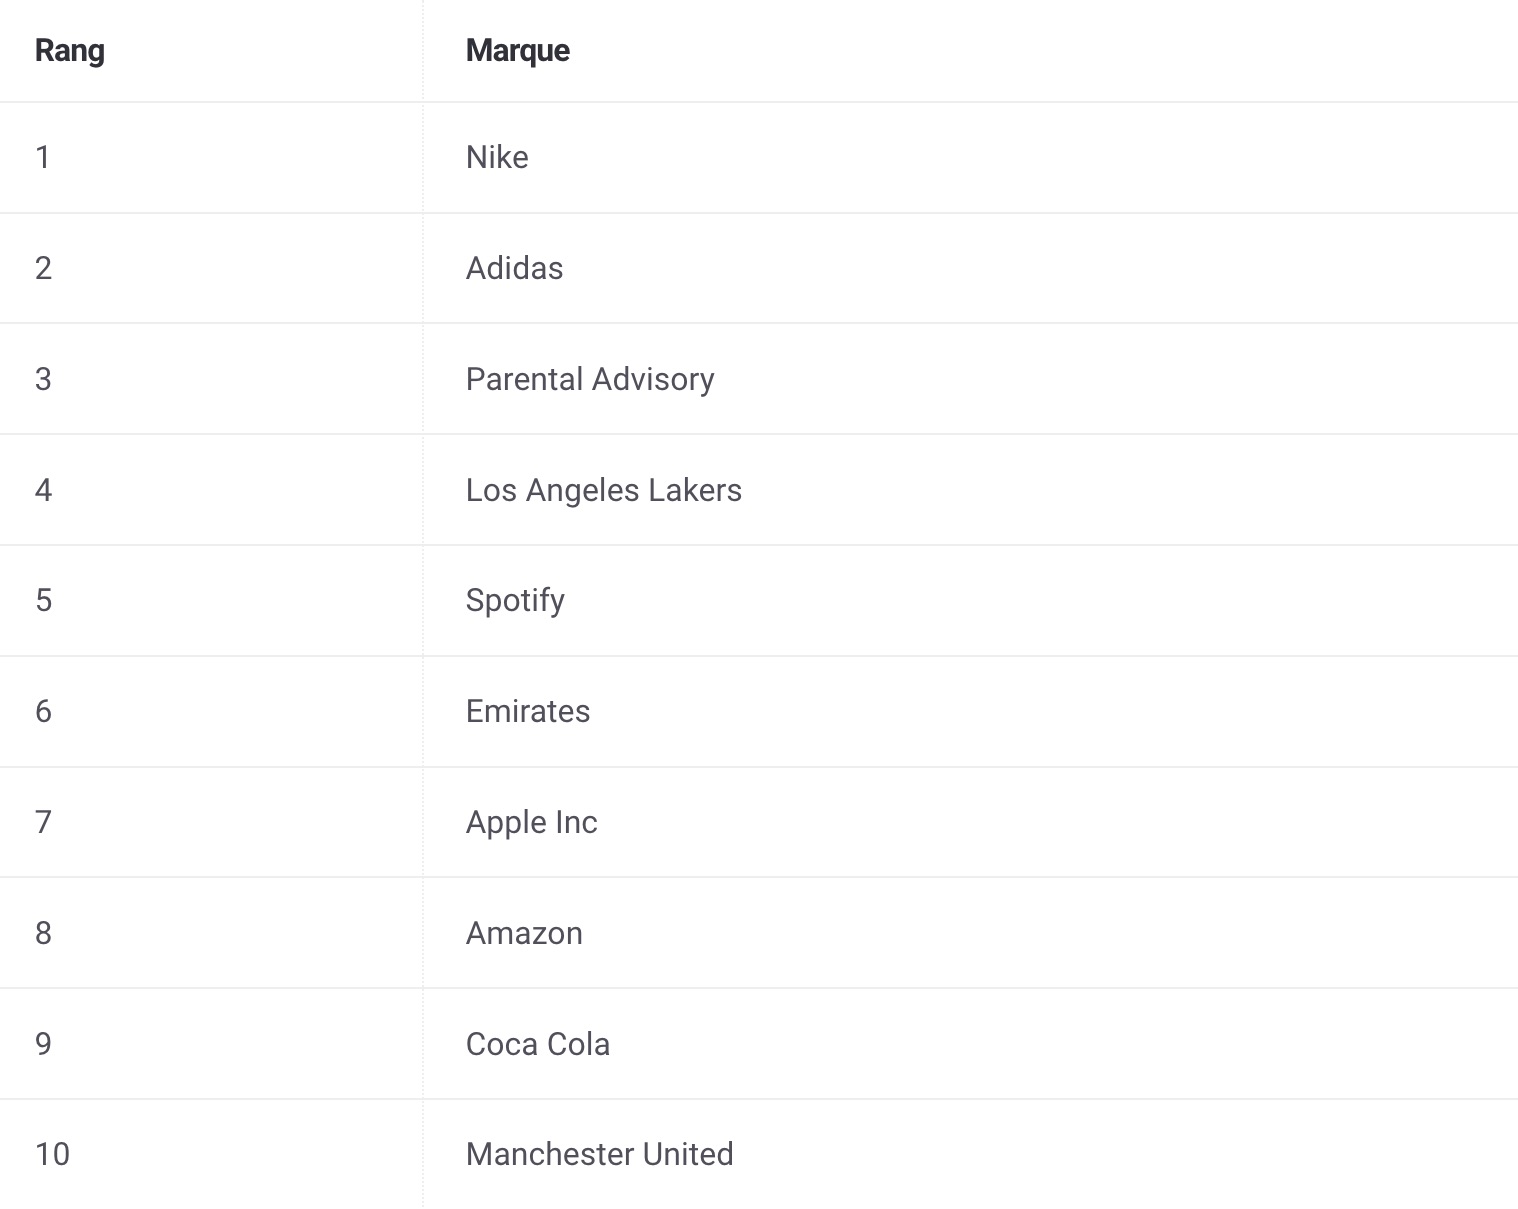Image resolution: width=1518 pixels, height=1209 pixels.
Task: Click rank number 10 cell
Action: [52, 1154]
